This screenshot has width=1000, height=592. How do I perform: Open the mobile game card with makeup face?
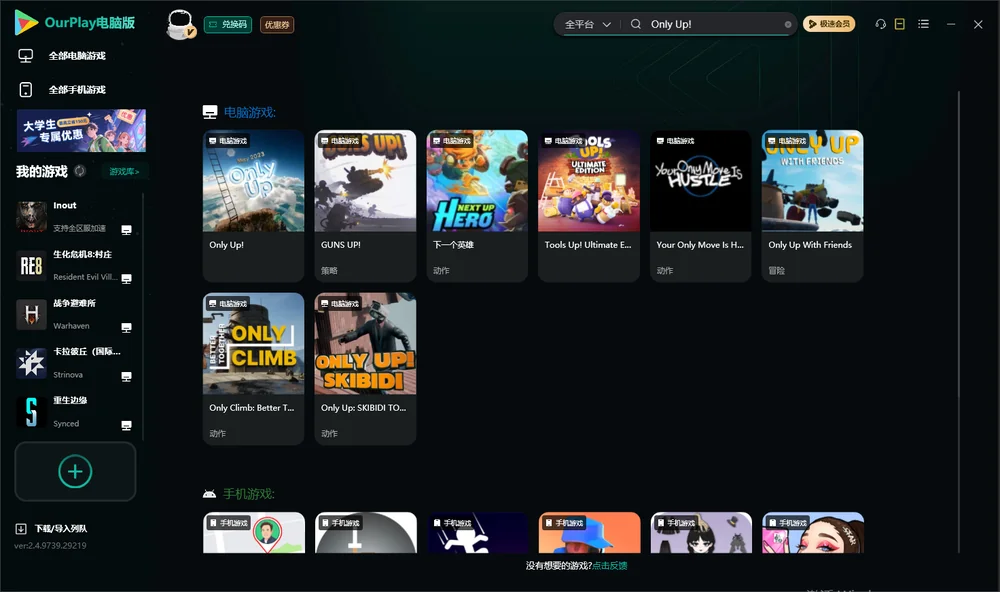tap(813, 533)
